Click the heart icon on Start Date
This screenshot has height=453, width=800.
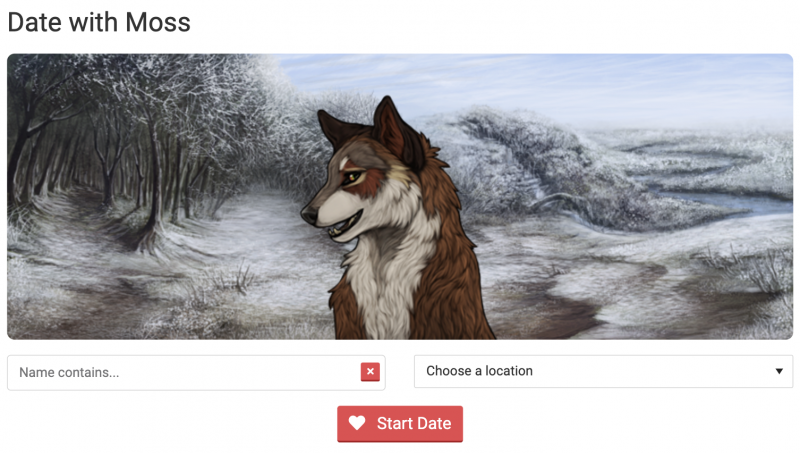pyautogui.click(x=357, y=423)
